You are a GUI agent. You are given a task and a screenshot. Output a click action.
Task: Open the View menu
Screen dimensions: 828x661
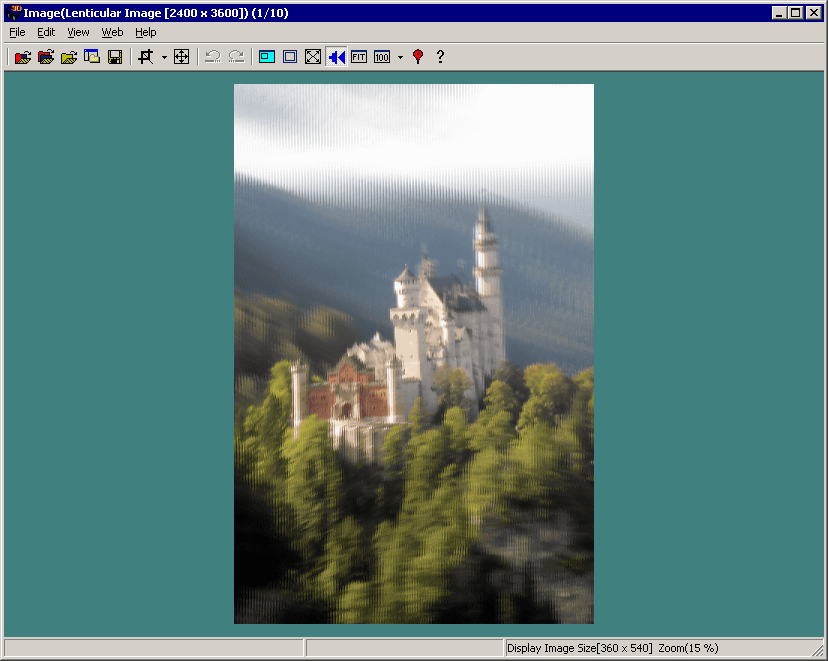click(78, 32)
